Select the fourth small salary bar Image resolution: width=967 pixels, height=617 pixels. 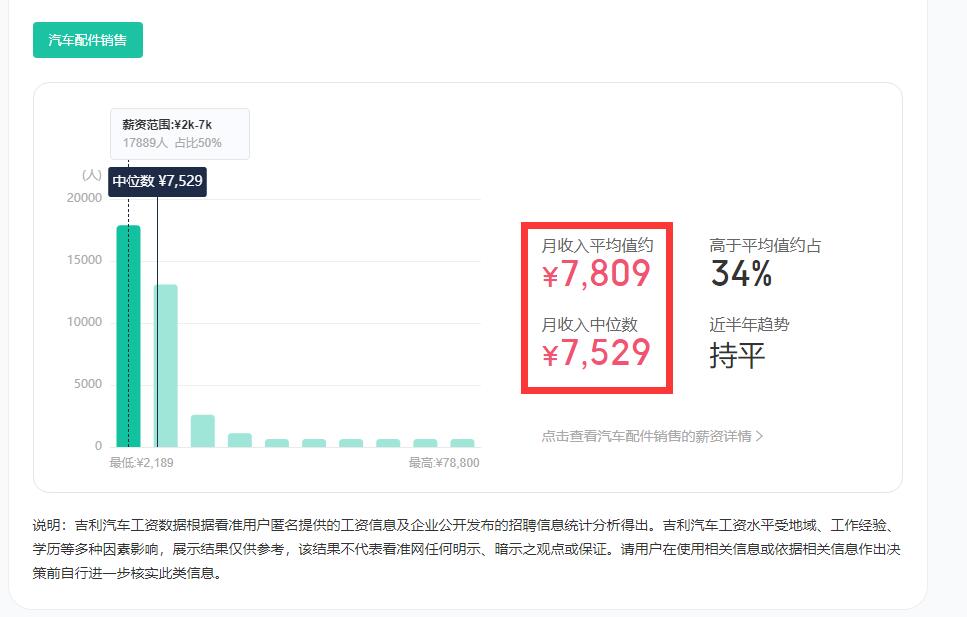tap(239, 440)
